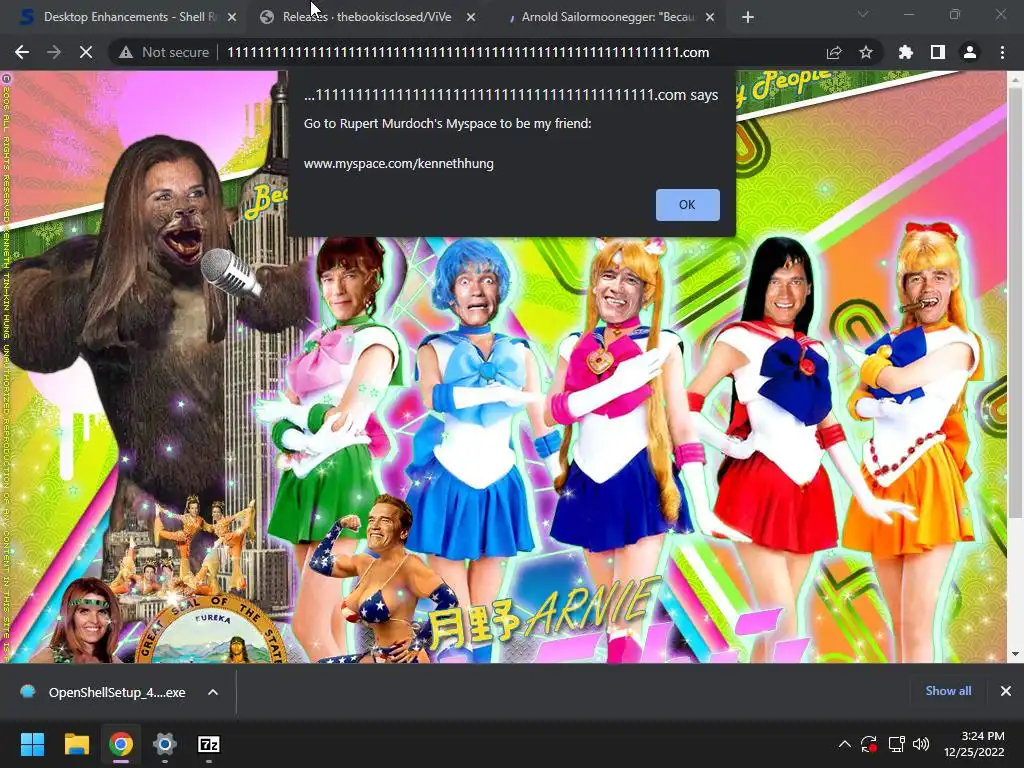
Task: Go back to the previous page
Action: coord(22,52)
